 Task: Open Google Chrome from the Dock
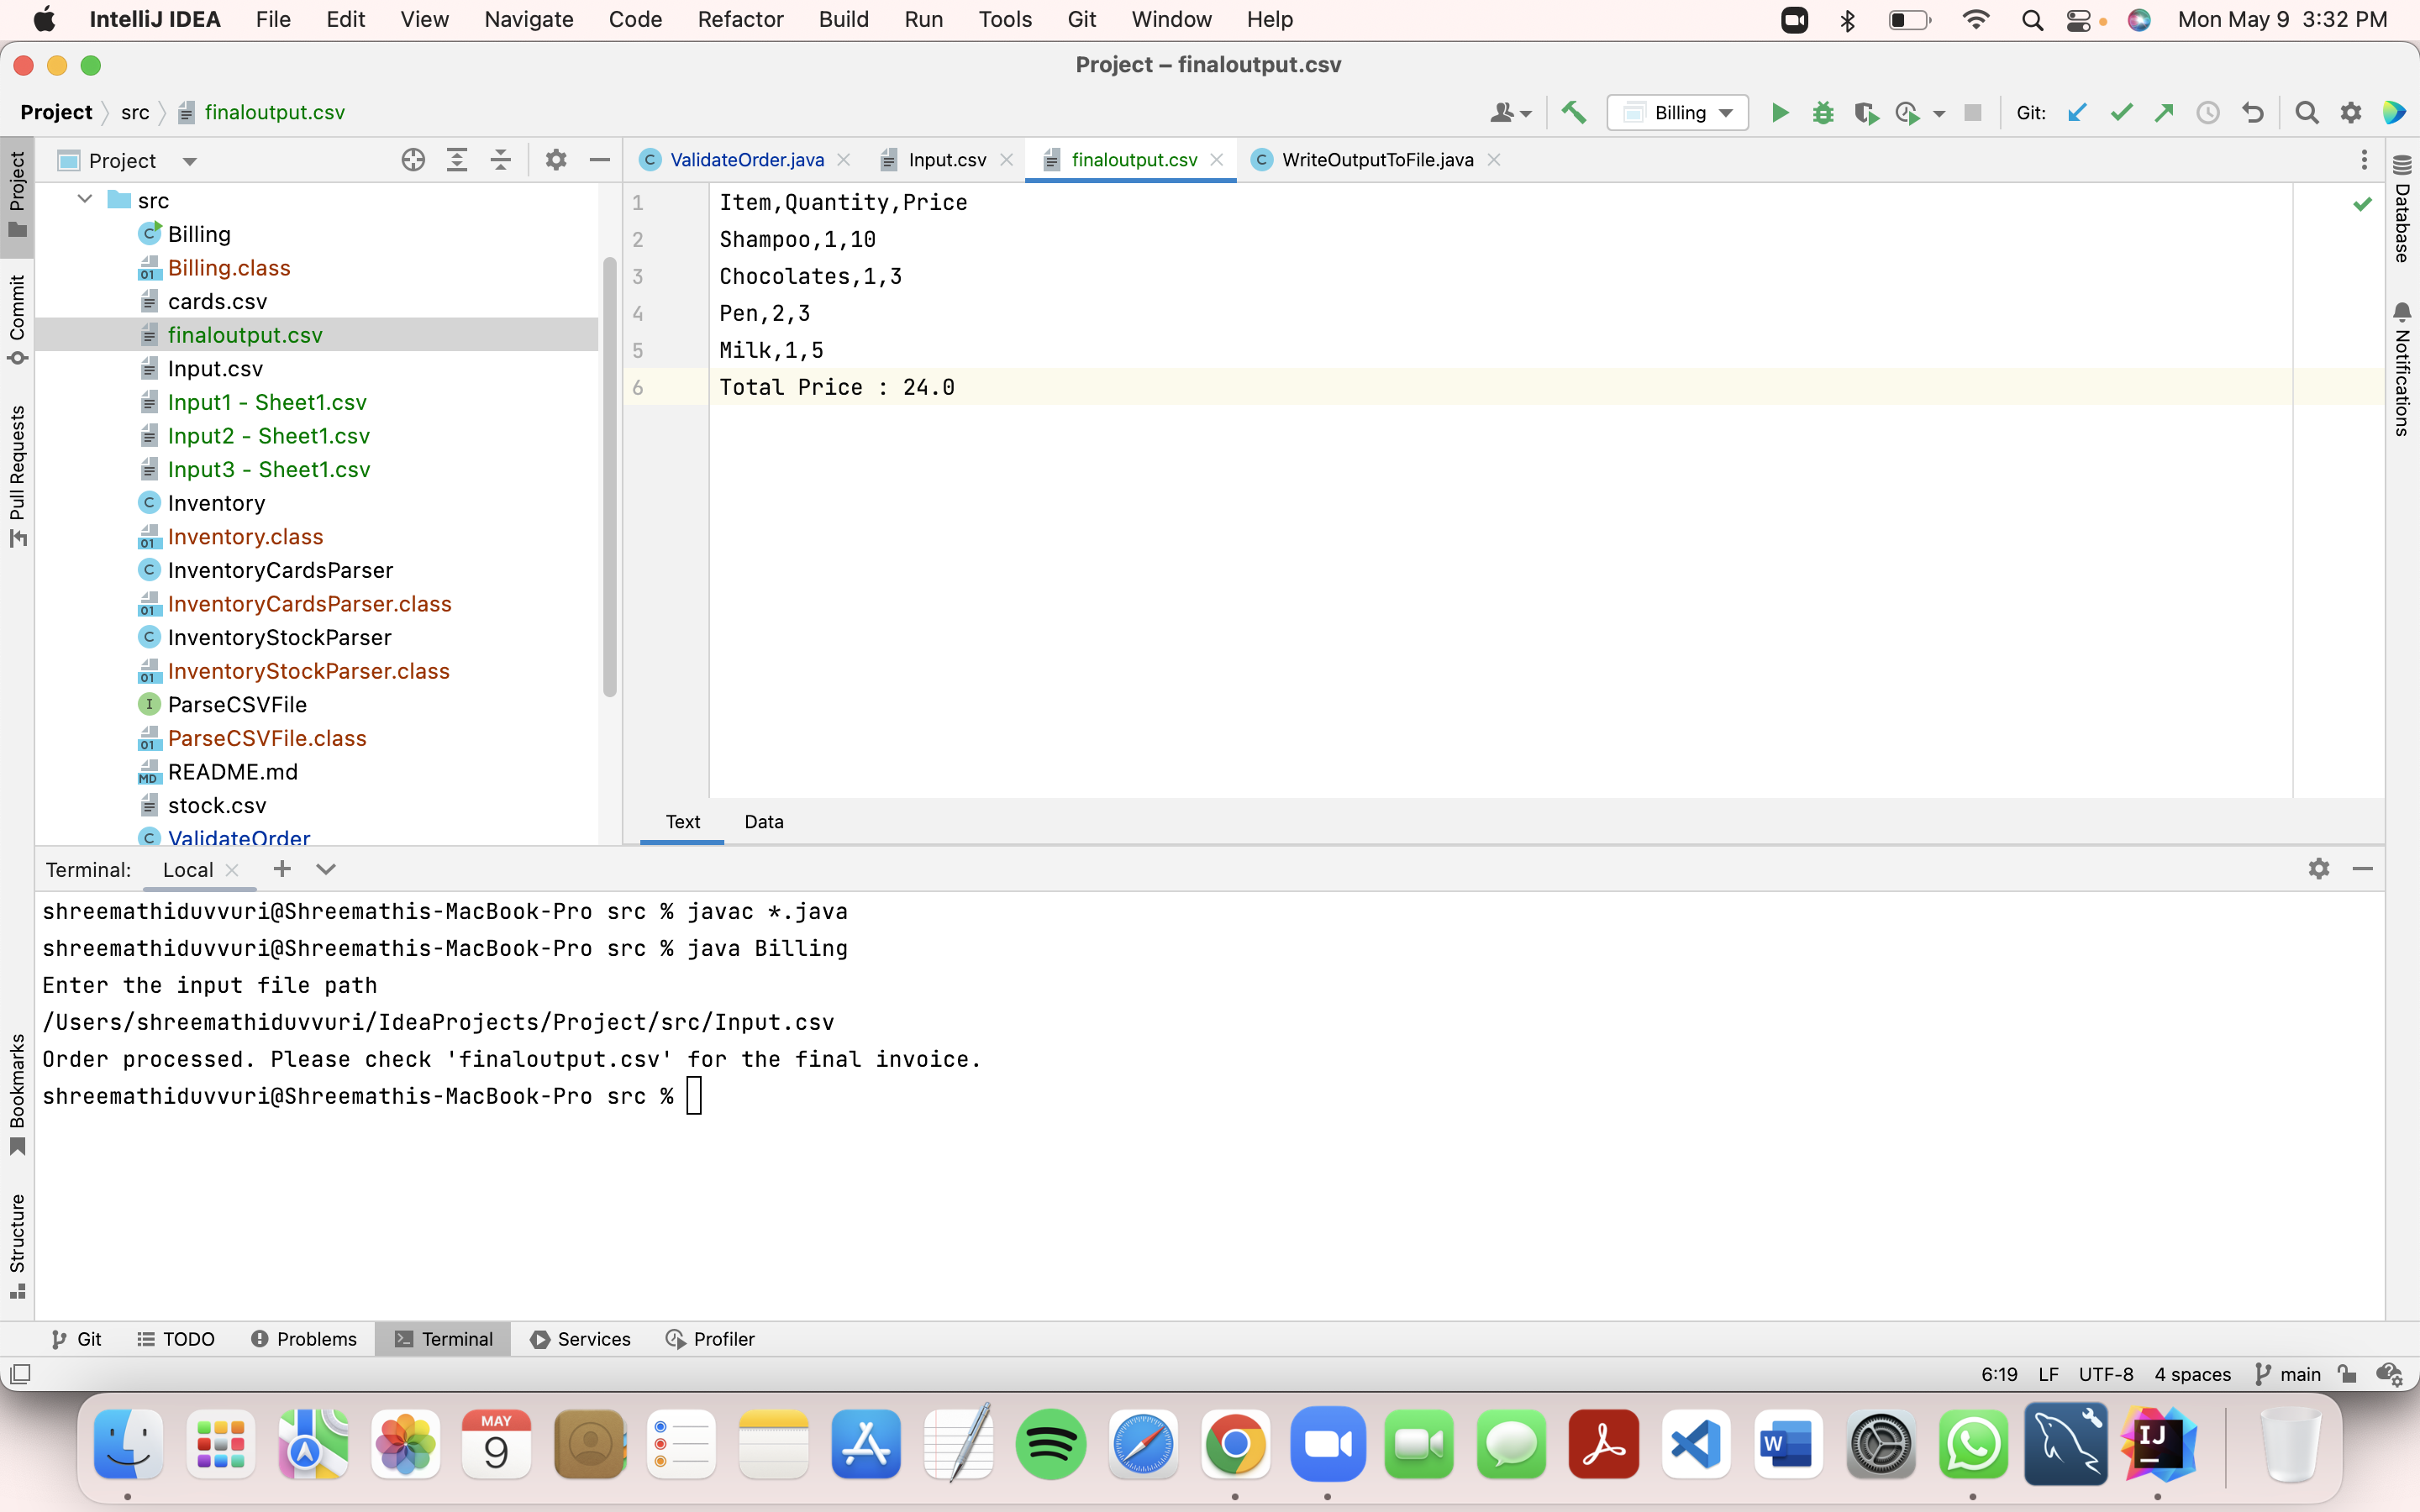click(x=1235, y=1444)
